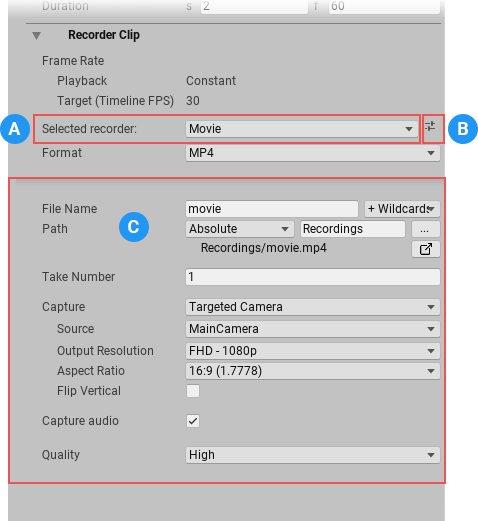Open the Format MP4 dropdown
This screenshot has height=521, width=478.
[313, 153]
